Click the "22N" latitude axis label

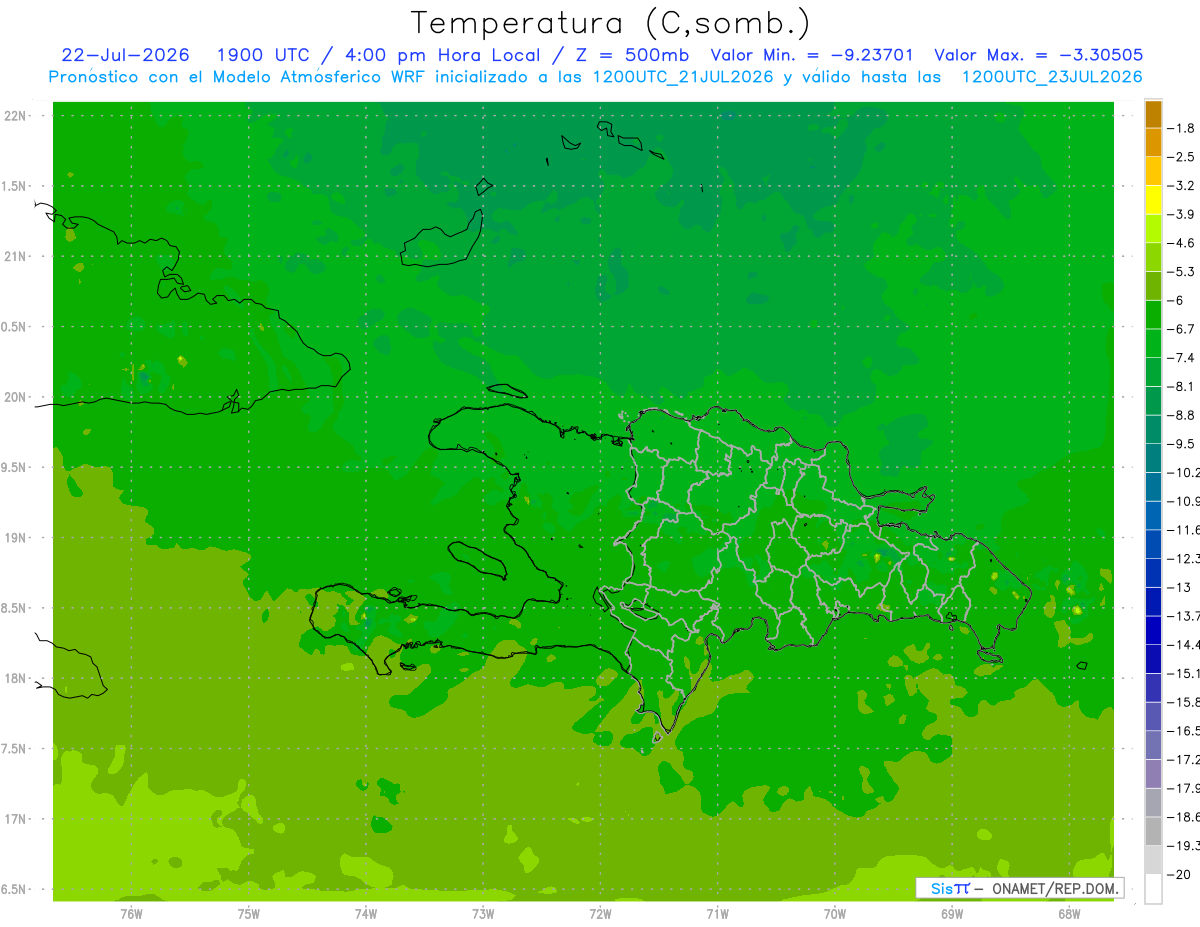pyautogui.click(x=14, y=116)
